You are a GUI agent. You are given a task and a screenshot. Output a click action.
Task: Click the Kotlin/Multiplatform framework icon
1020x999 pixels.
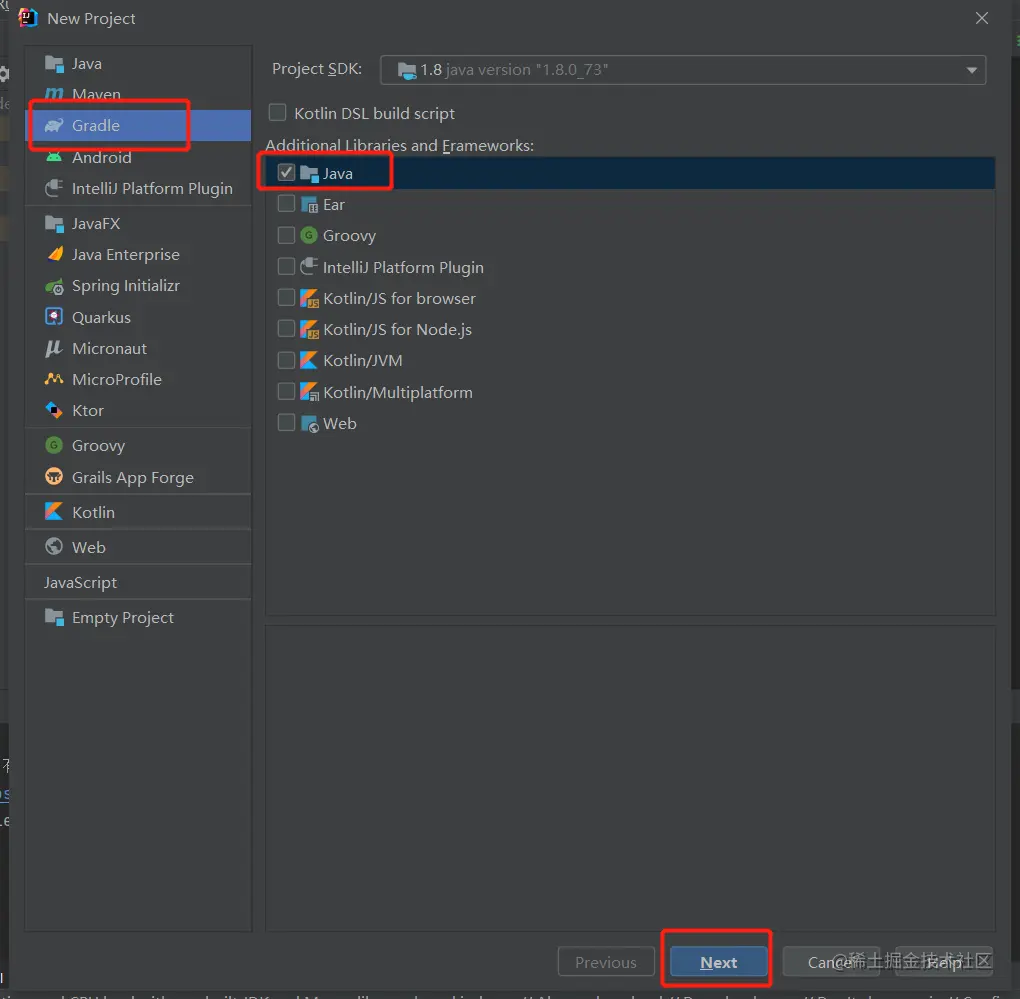(310, 392)
